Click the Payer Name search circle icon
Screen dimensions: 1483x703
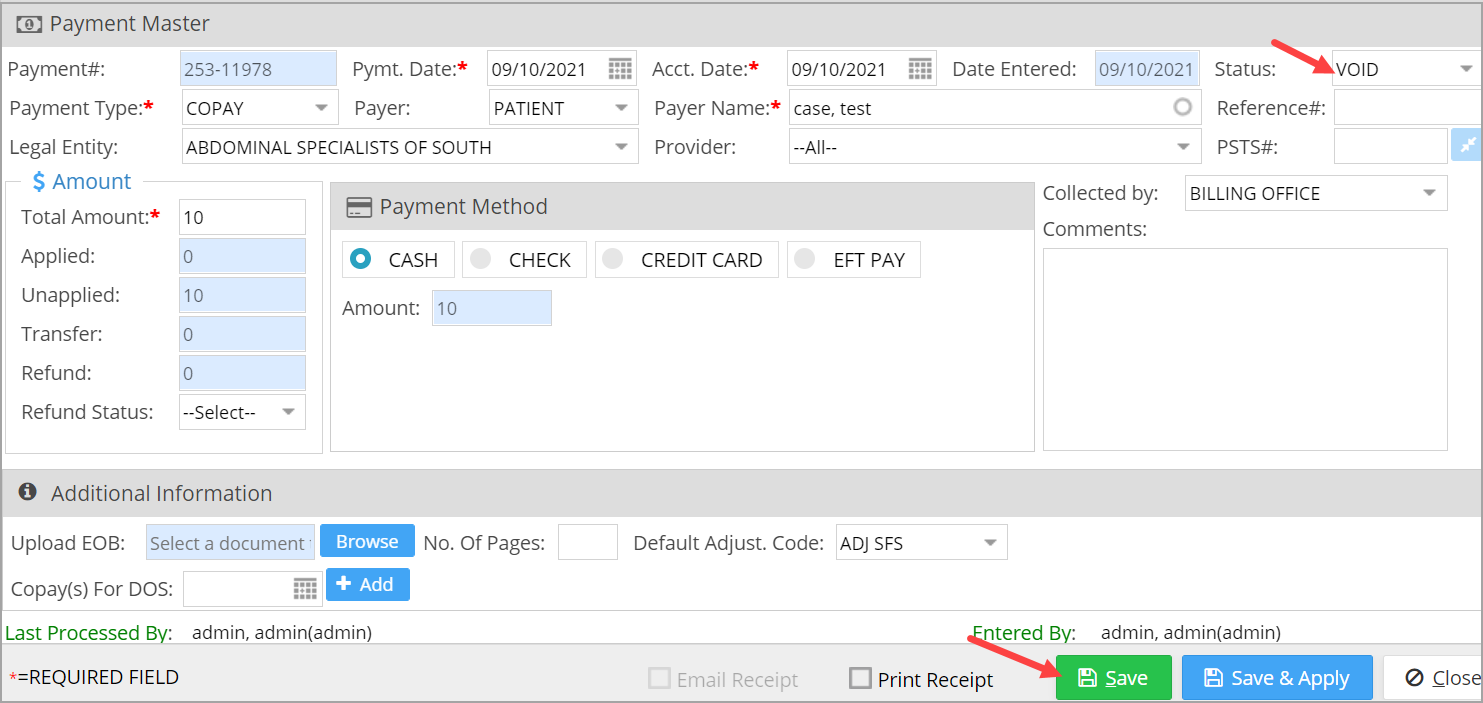1183,107
